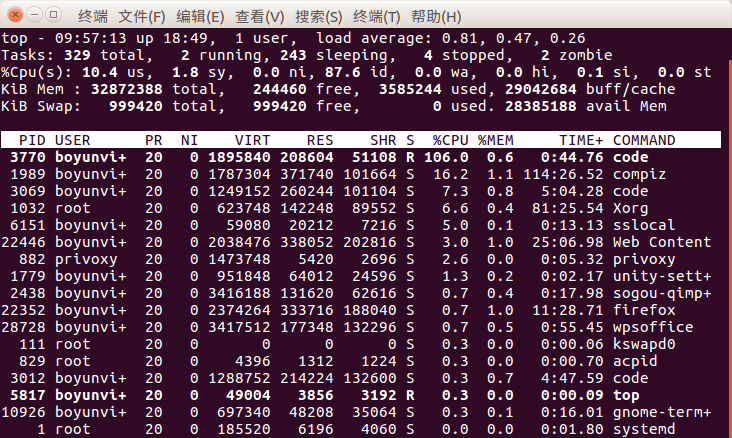Open the 文件(F) menu
The height and width of the screenshot is (438, 732).
pos(142,16)
